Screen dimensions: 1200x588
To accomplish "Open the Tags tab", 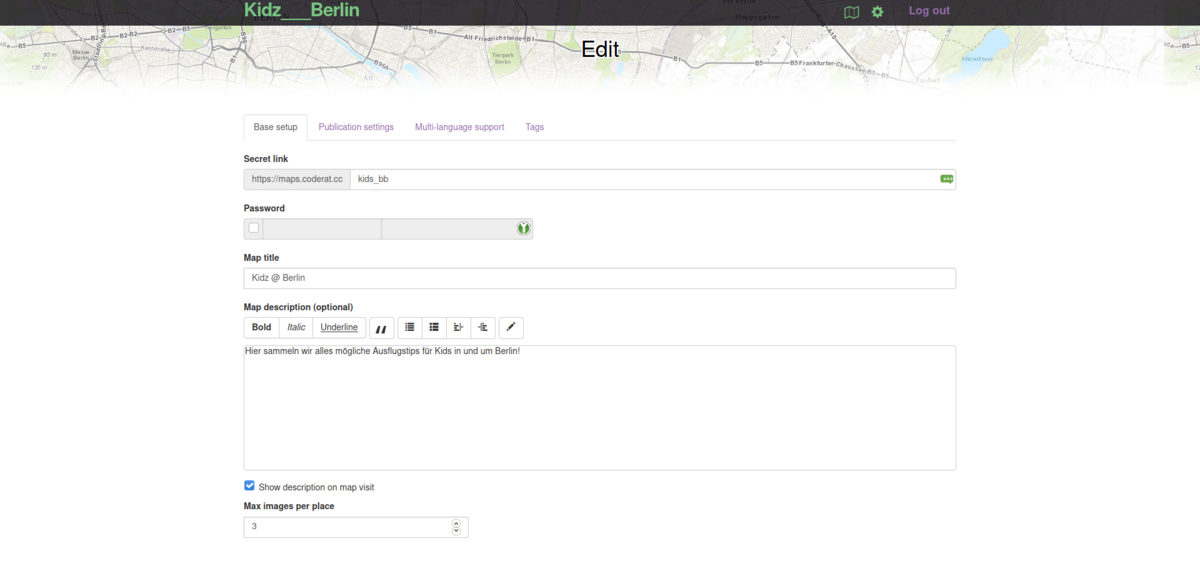I will pos(534,127).
